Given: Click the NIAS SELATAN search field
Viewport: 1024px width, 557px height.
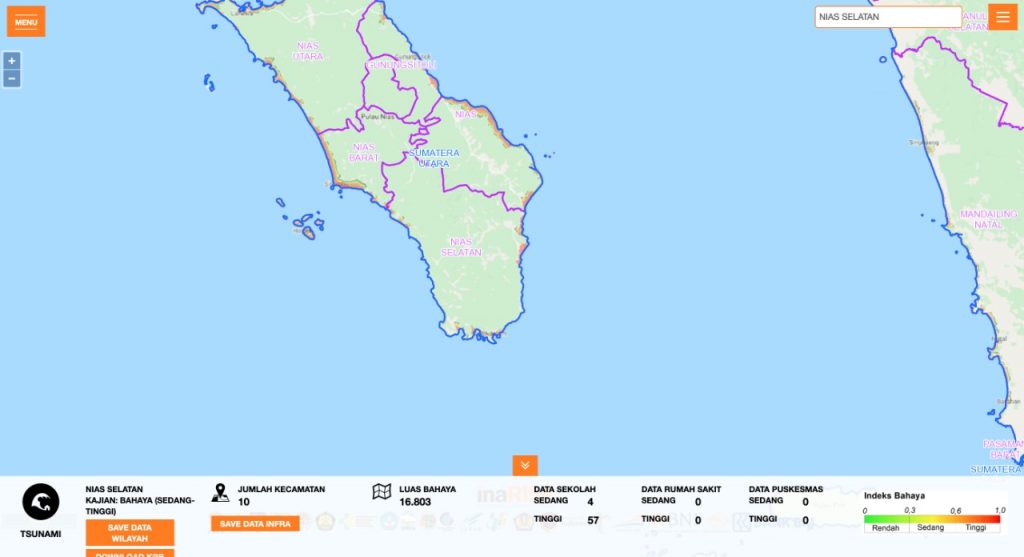Looking at the screenshot, I should click(888, 17).
